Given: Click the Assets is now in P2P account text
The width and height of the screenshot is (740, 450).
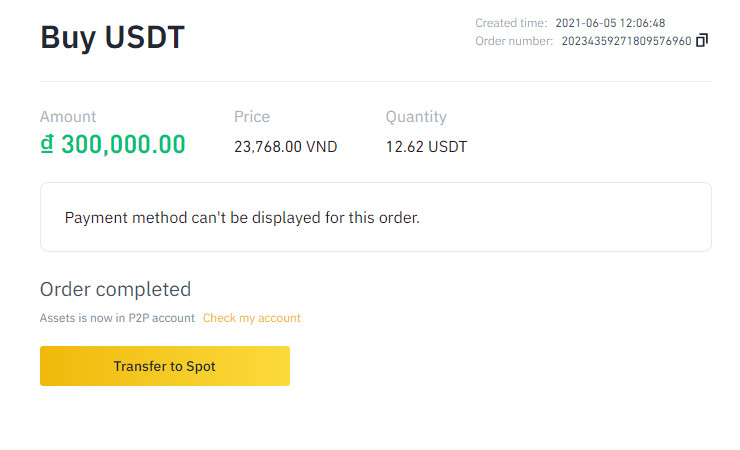Looking at the screenshot, I should (x=118, y=318).
